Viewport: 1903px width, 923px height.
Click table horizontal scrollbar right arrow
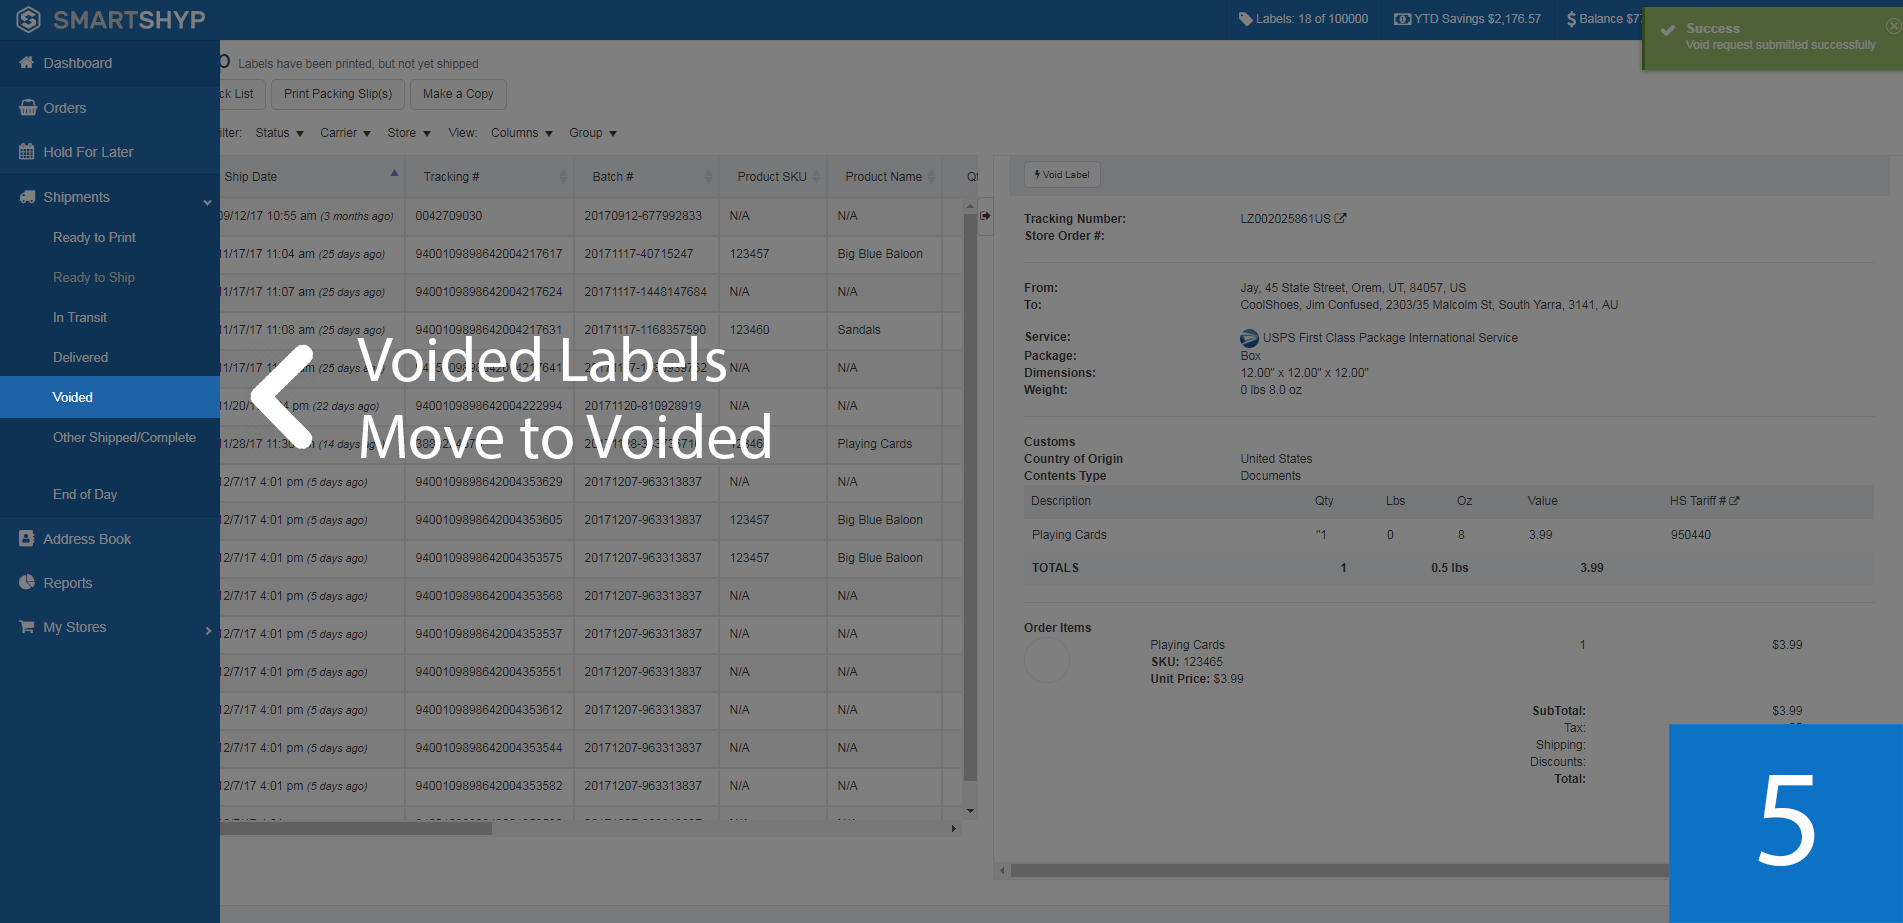953,828
